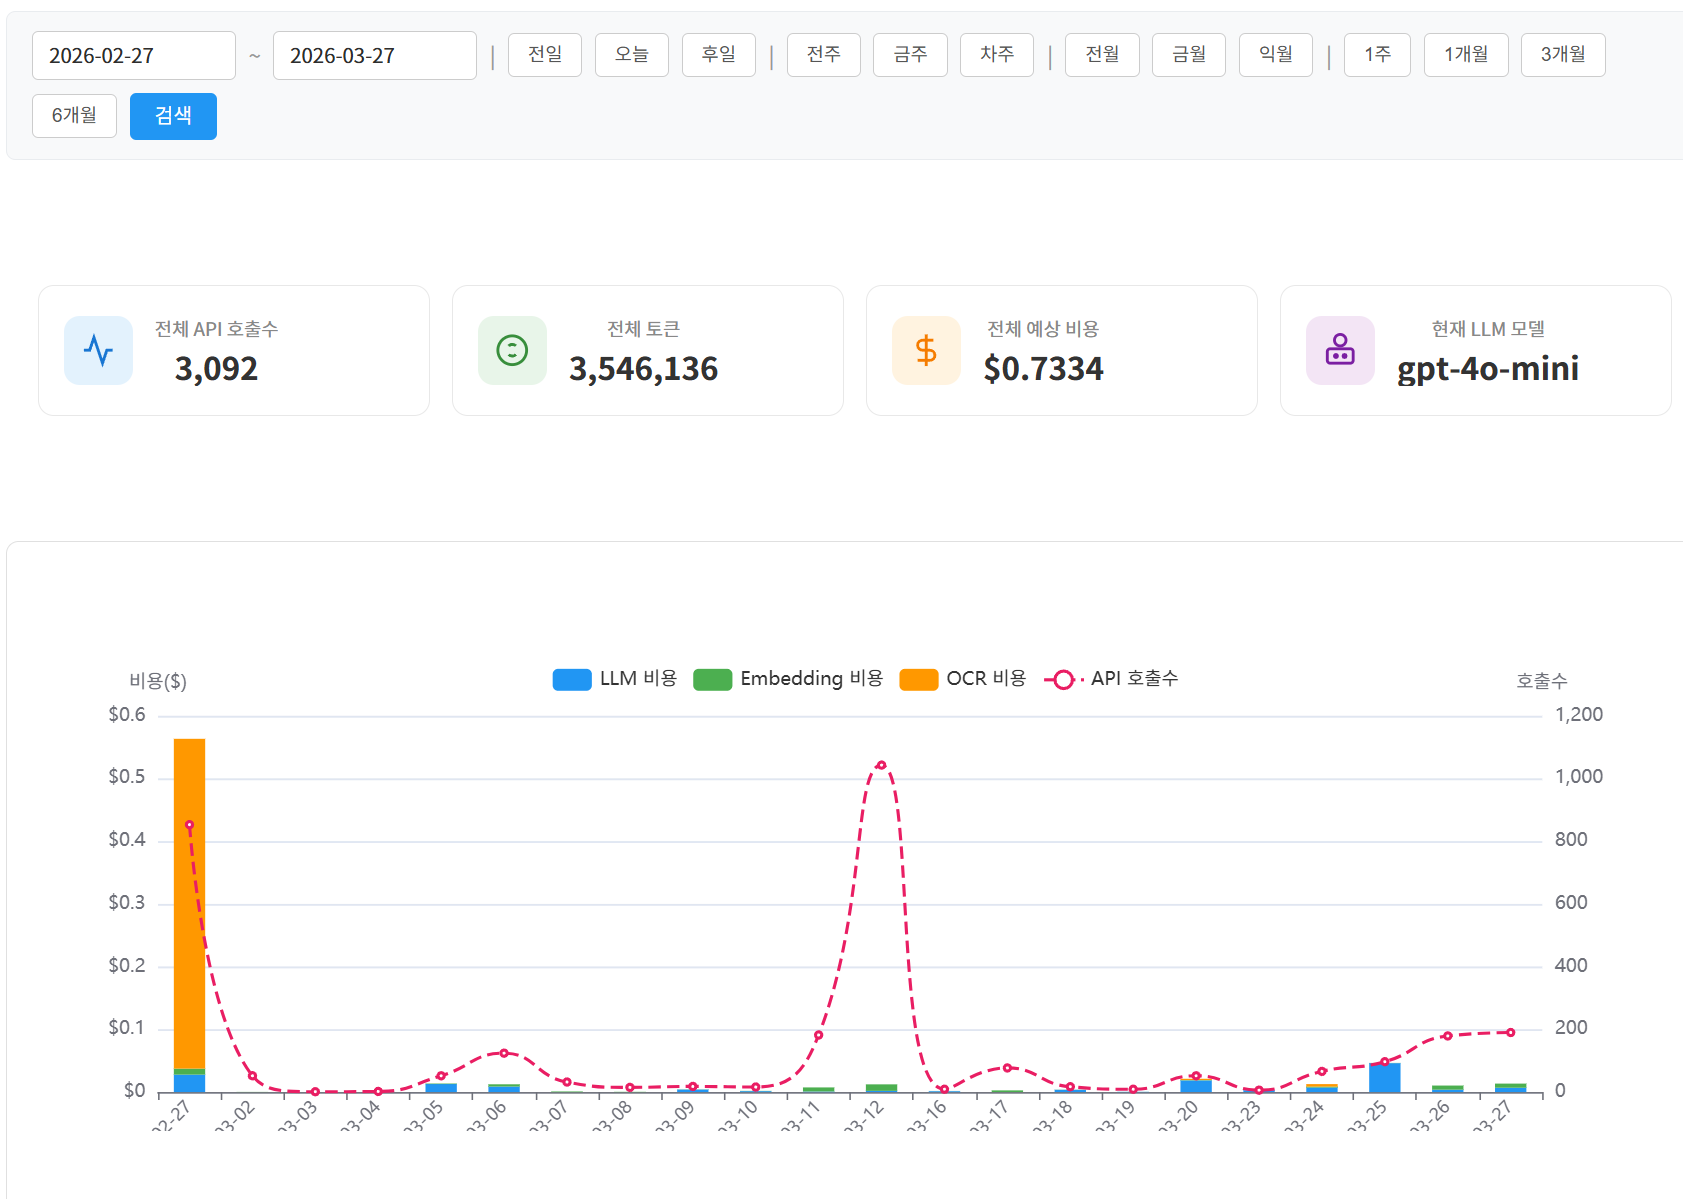Toggle Embedding 비용 legend series
This screenshot has height=1199, width=1683.
click(x=788, y=679)
